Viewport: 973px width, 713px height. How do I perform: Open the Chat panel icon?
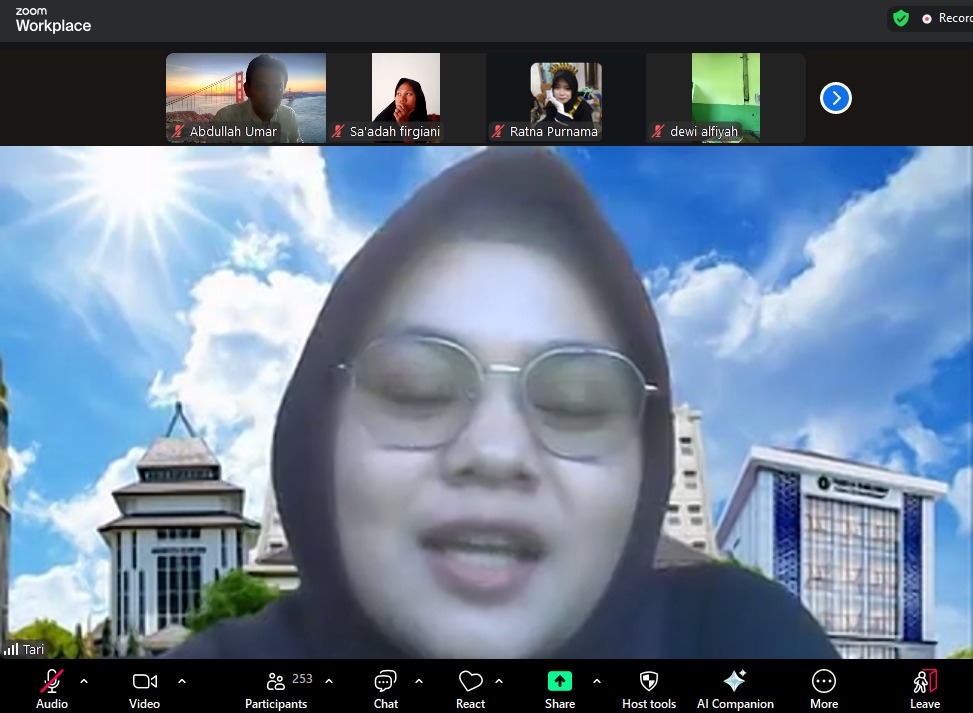click(x=385, y=682)
